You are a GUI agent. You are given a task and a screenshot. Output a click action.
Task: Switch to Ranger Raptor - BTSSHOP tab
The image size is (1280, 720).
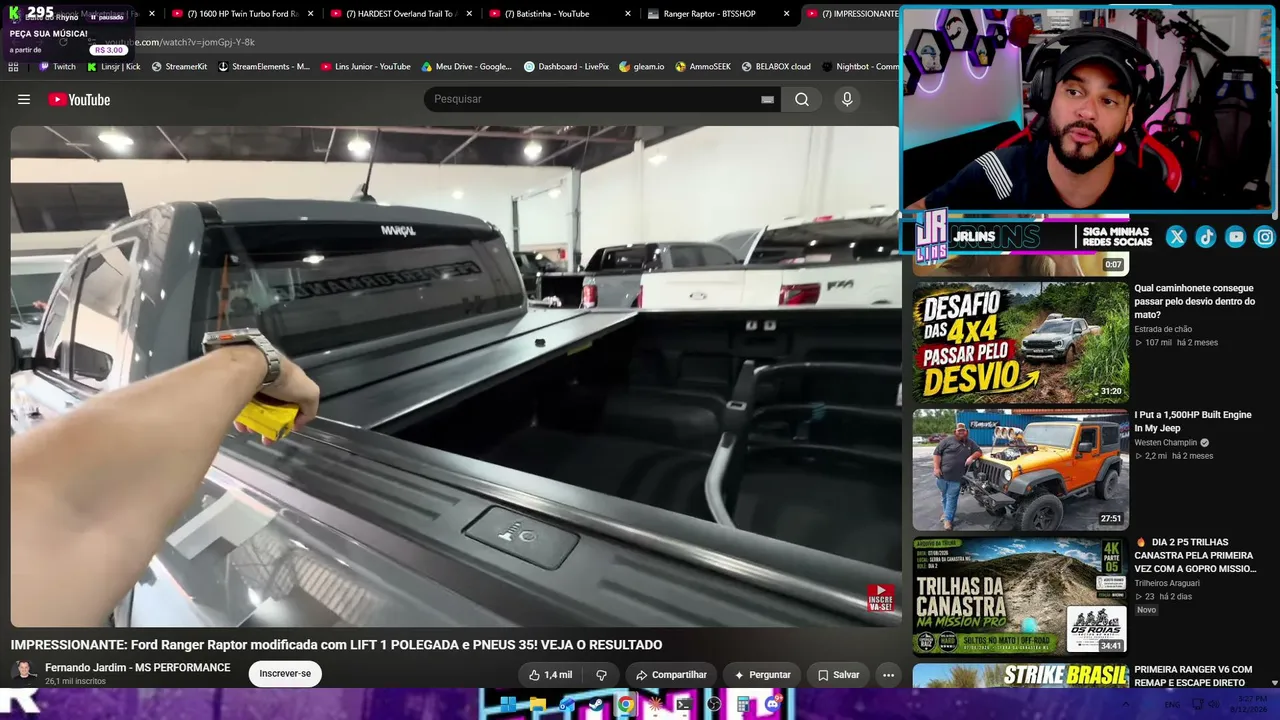tap(717, 14)
